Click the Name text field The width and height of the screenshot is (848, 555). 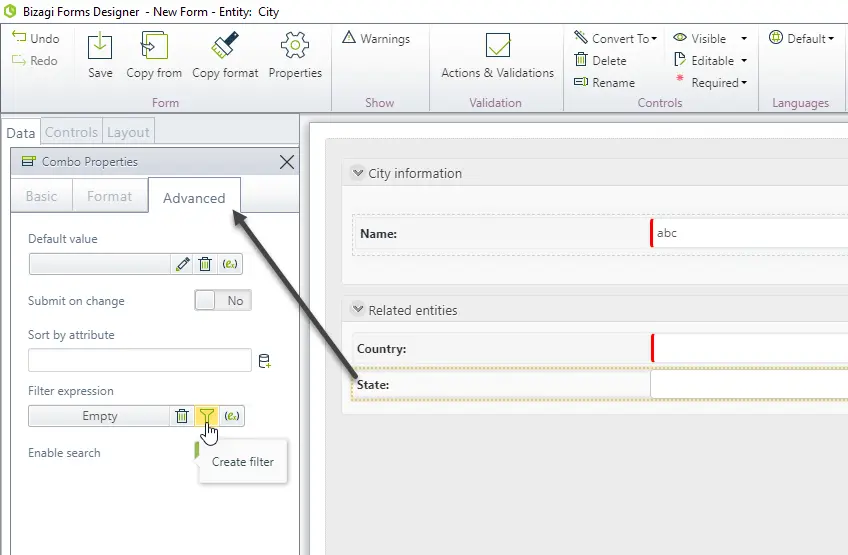750,233
